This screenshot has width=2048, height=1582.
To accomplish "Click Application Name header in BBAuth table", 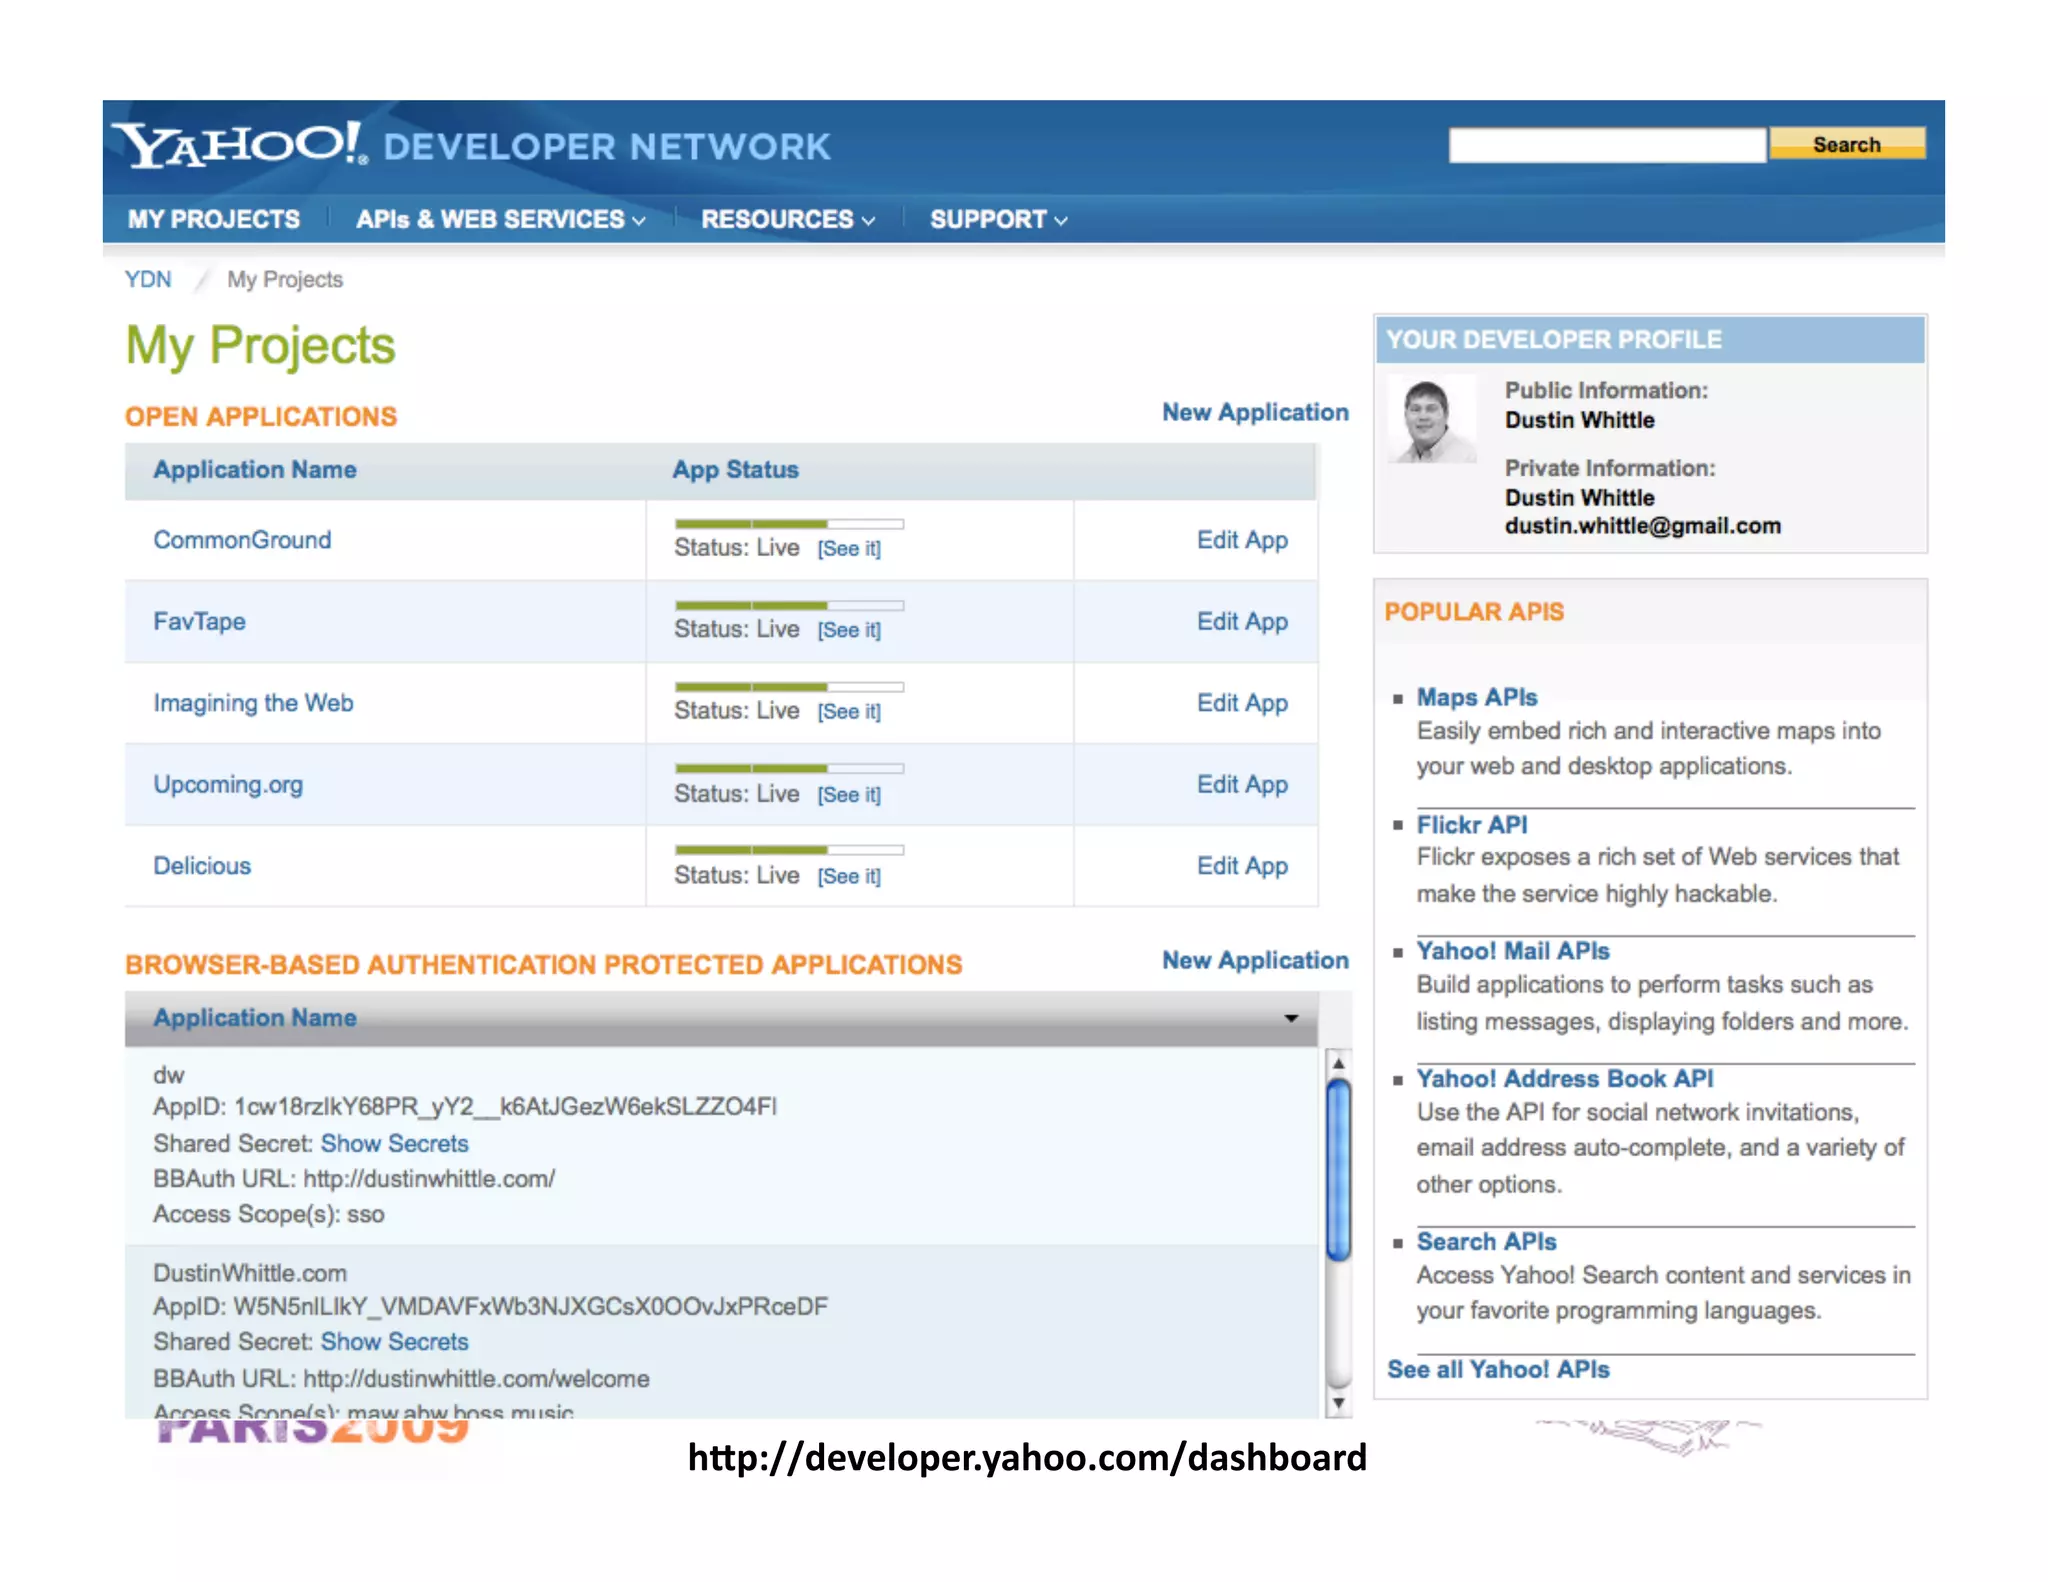I will pyautogui.click(x=254, y=1018).
